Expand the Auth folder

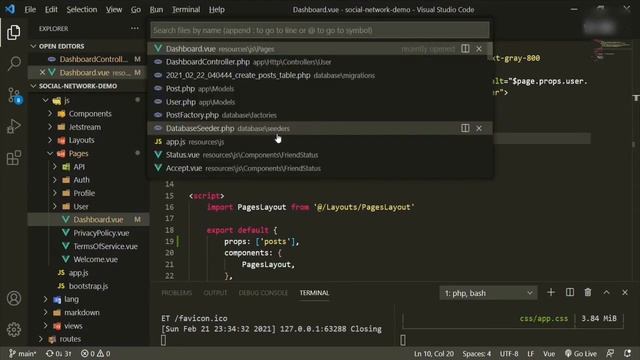click(x=55, y=180)
